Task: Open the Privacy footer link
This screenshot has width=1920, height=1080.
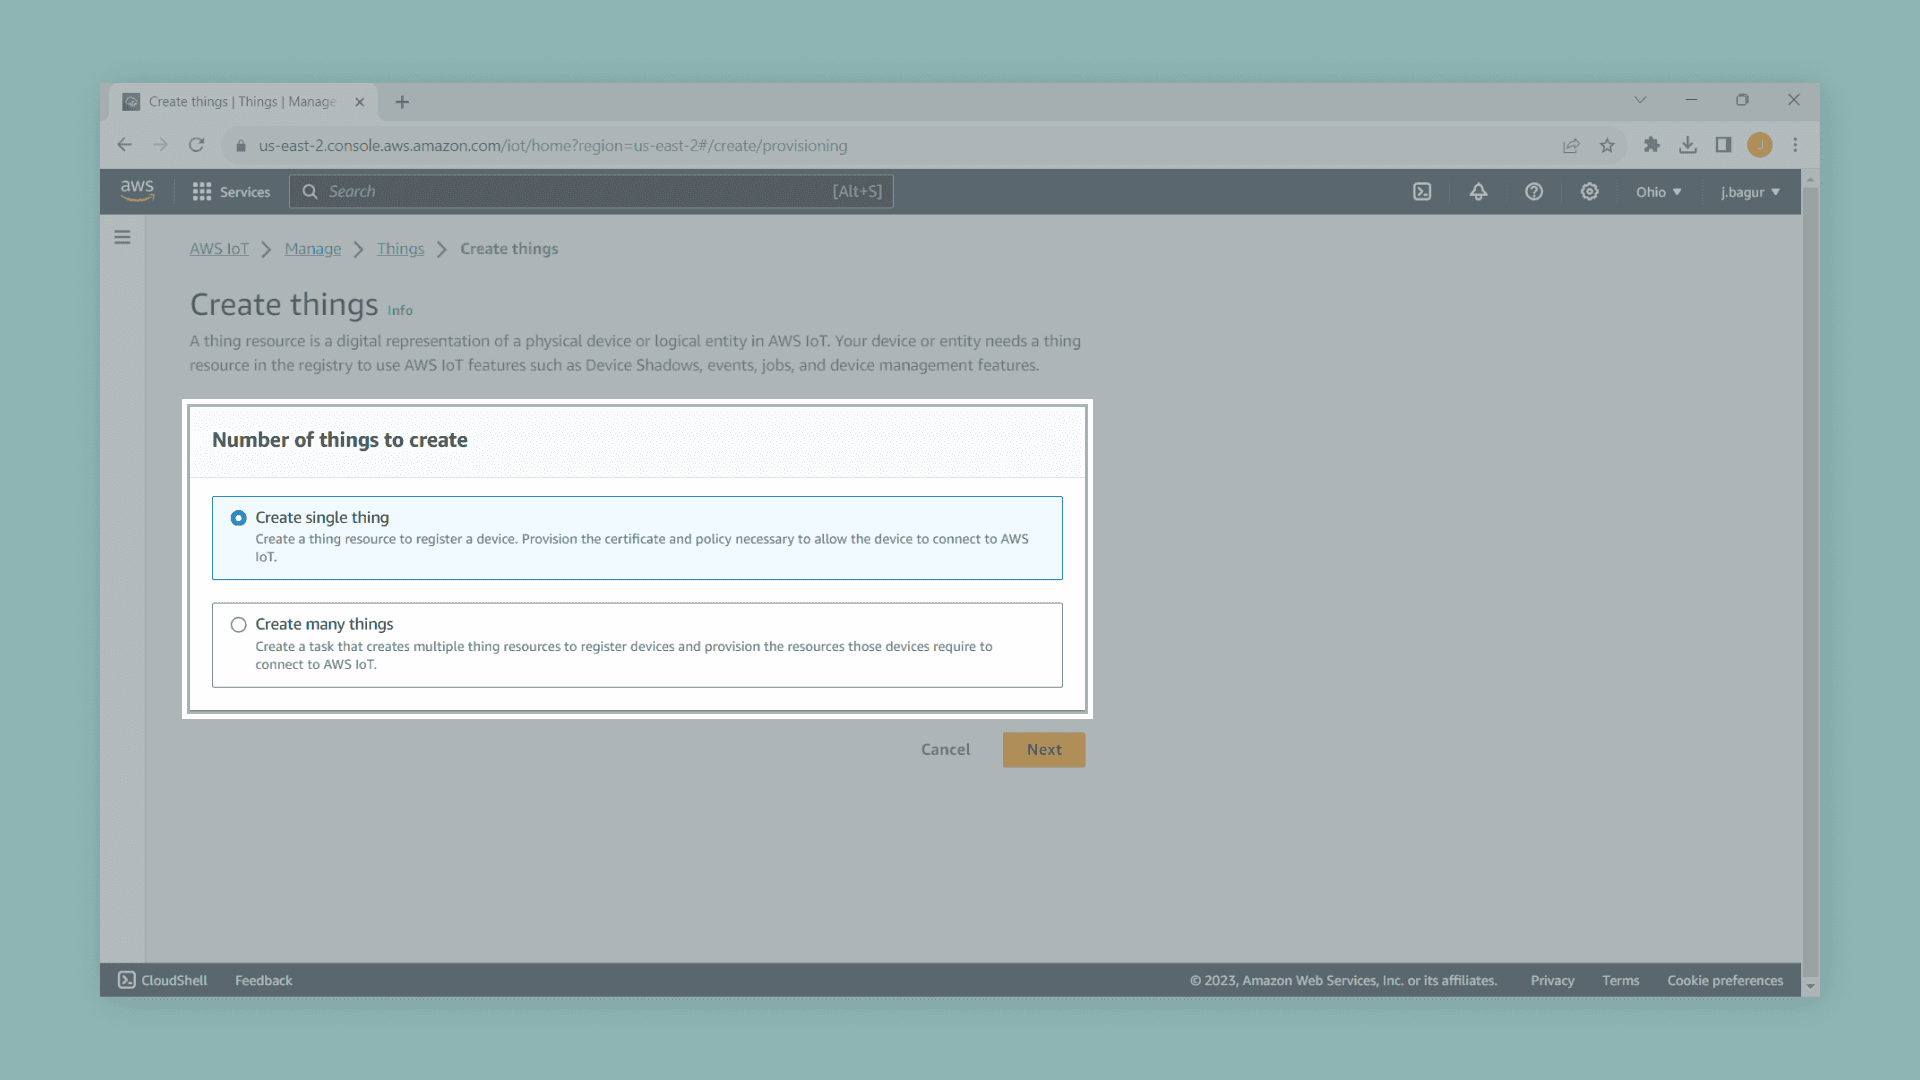Action: pyautogui.click(x=1552, y=981)
